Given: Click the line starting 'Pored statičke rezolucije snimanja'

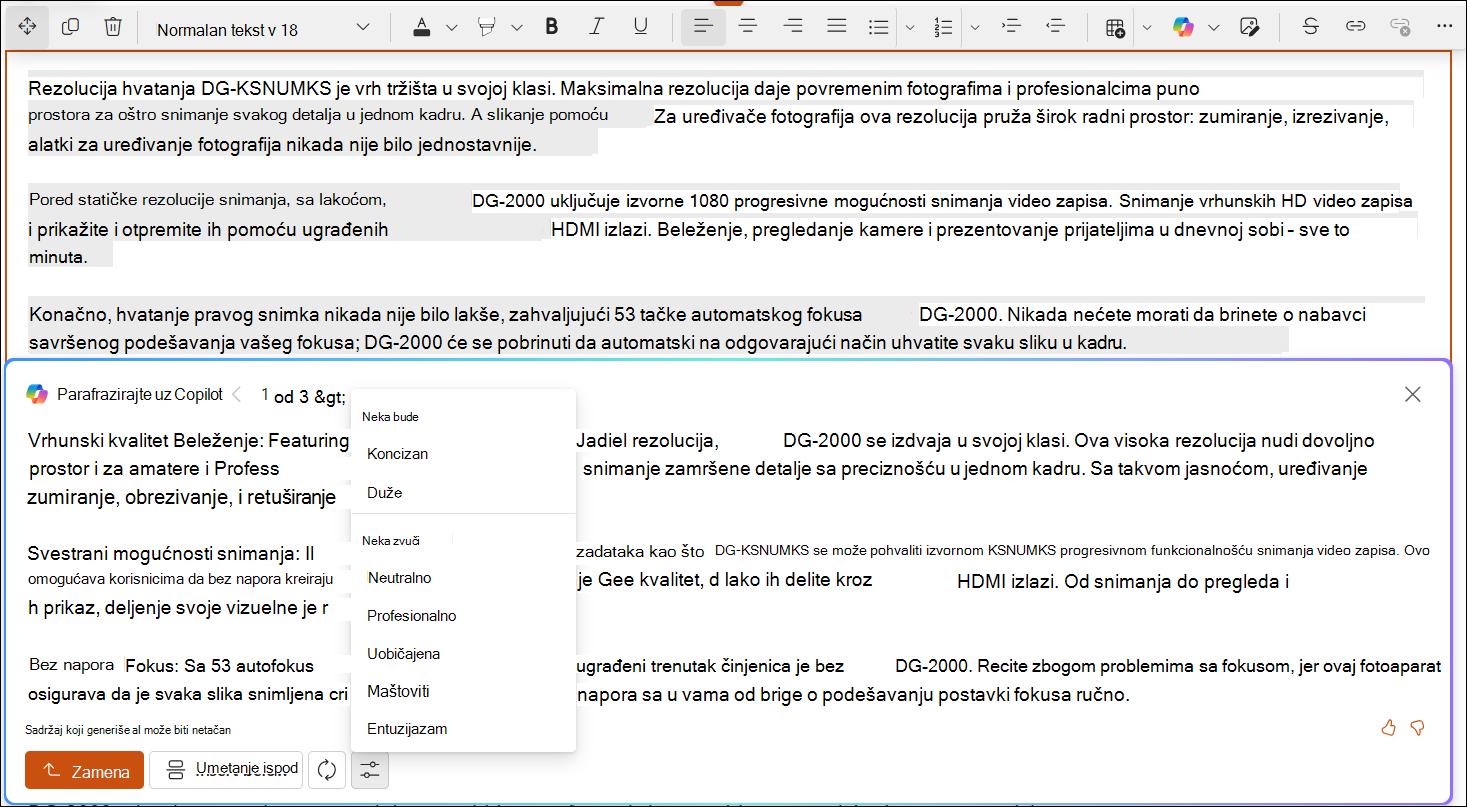Looking at the screenshot, I should [207, 199].
